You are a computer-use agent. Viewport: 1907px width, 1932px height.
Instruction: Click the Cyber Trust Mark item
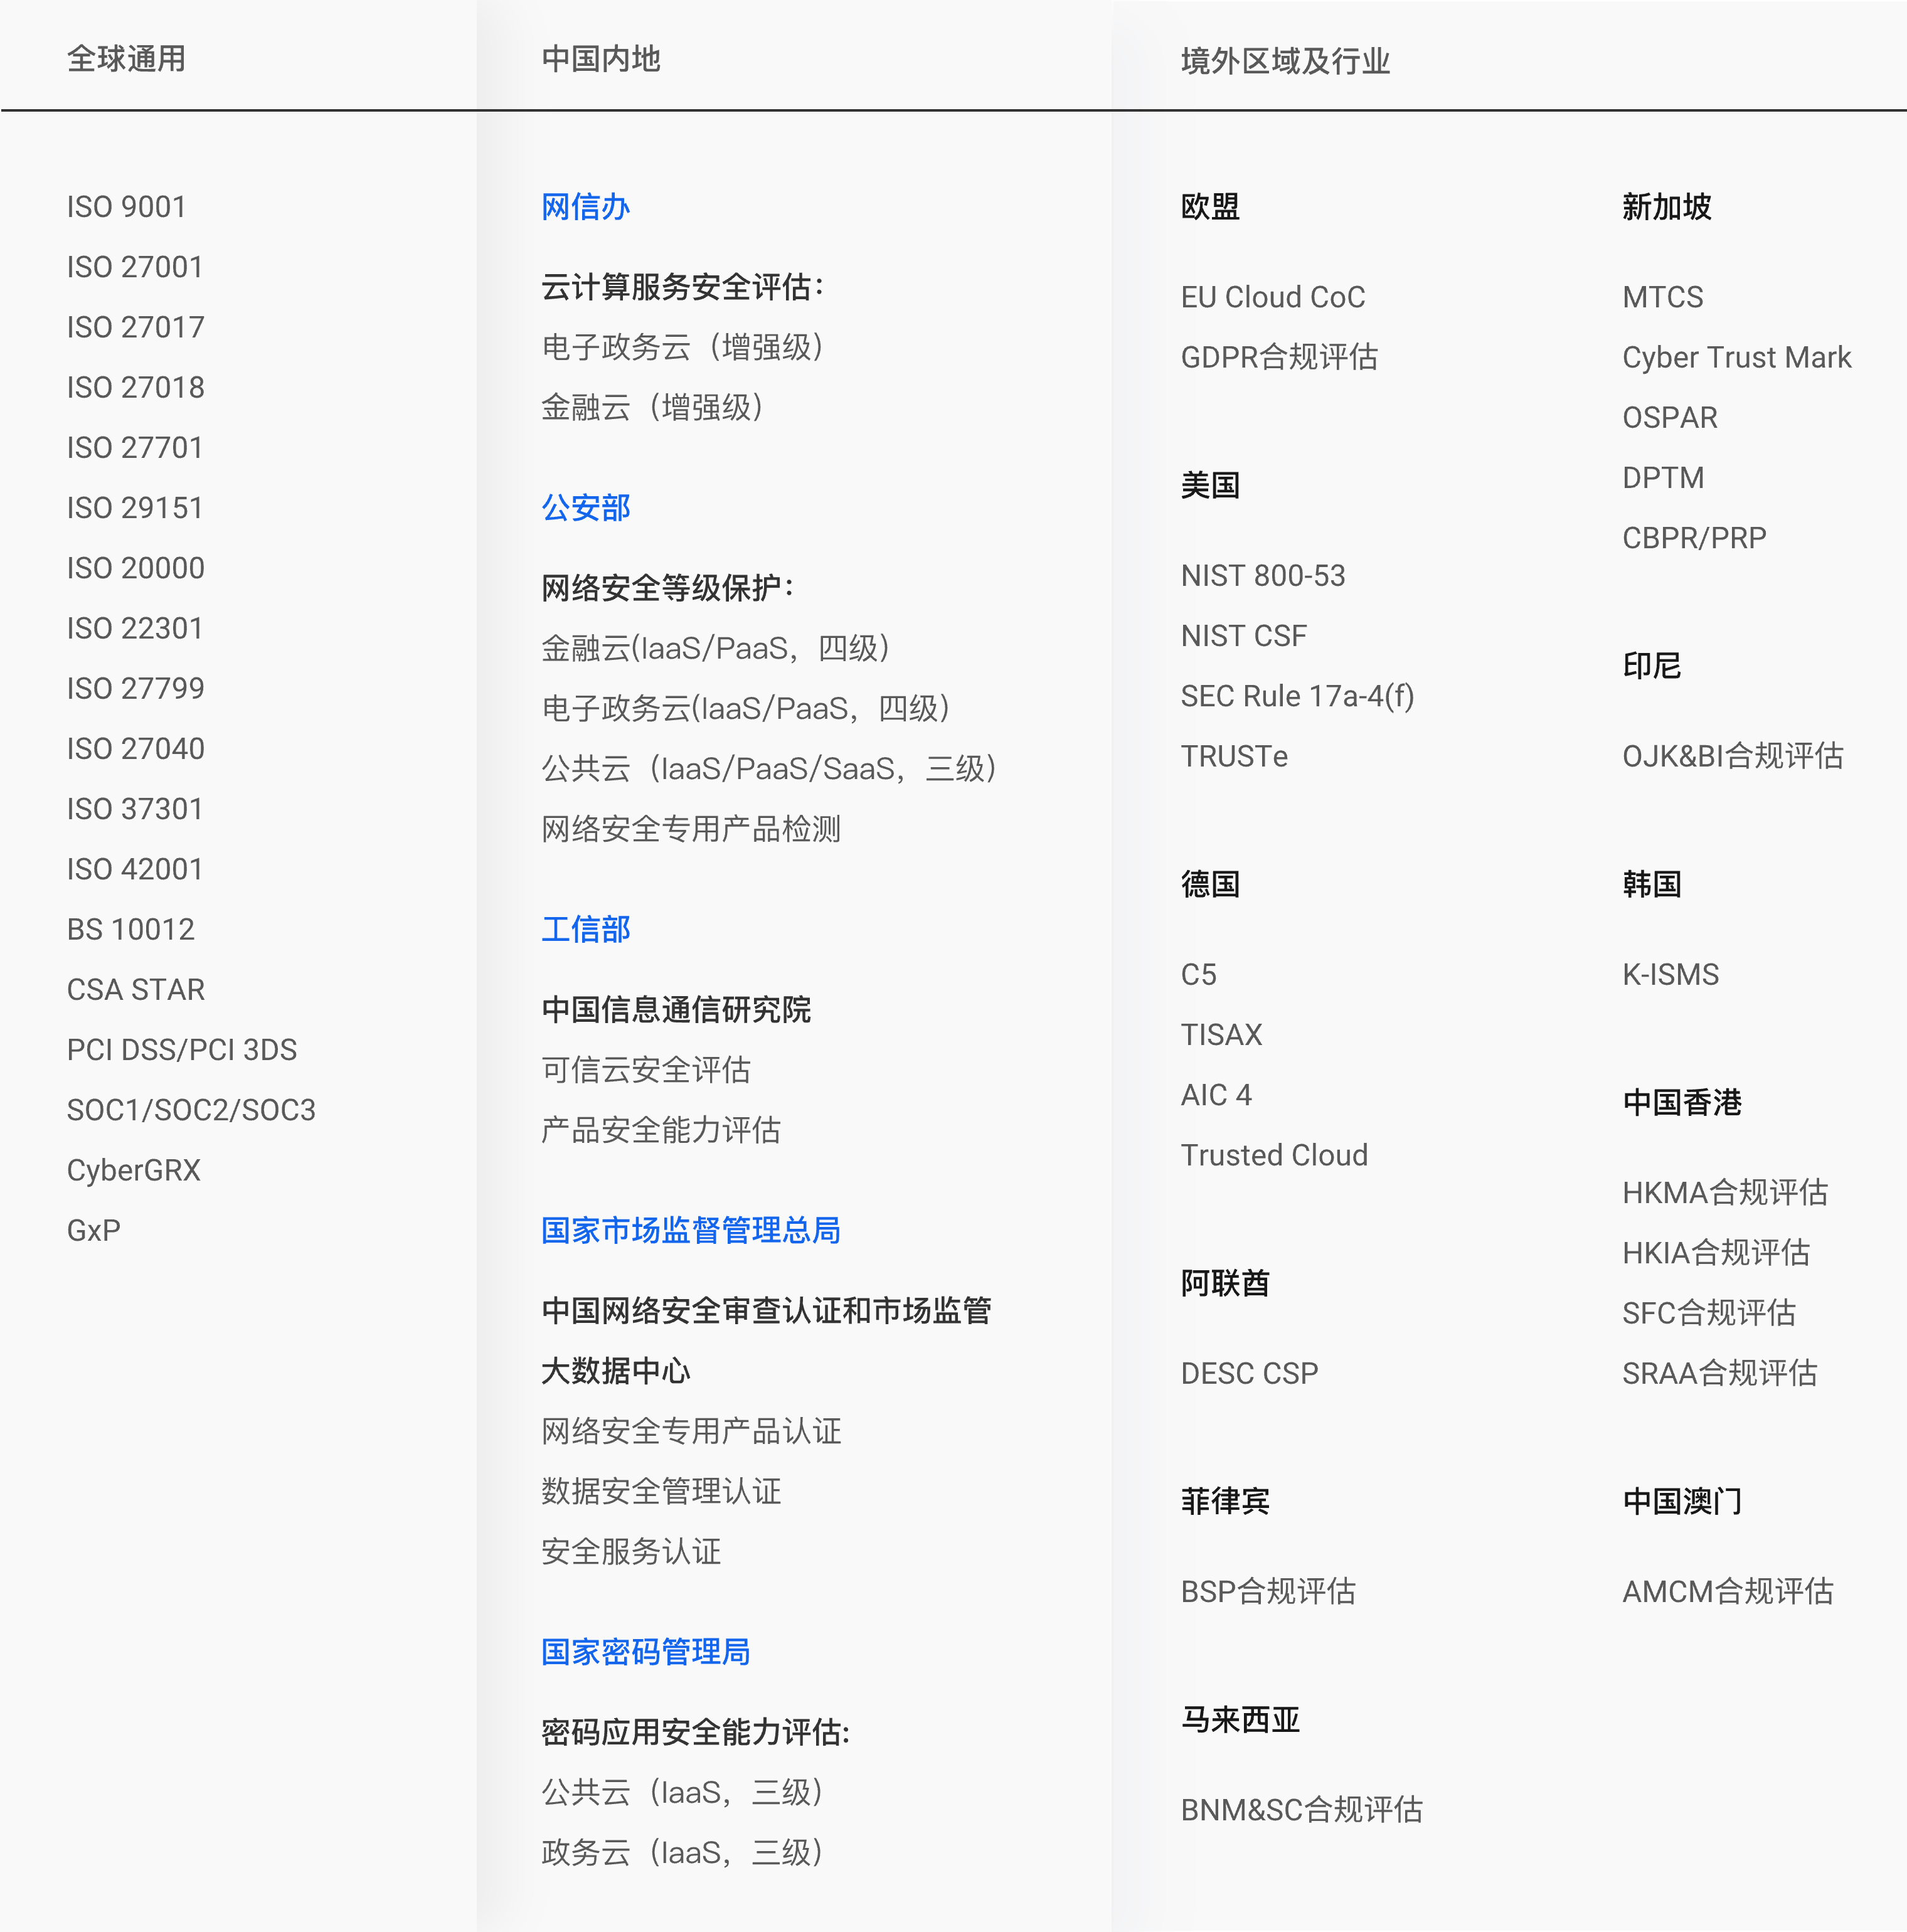tap(1736, 357)
